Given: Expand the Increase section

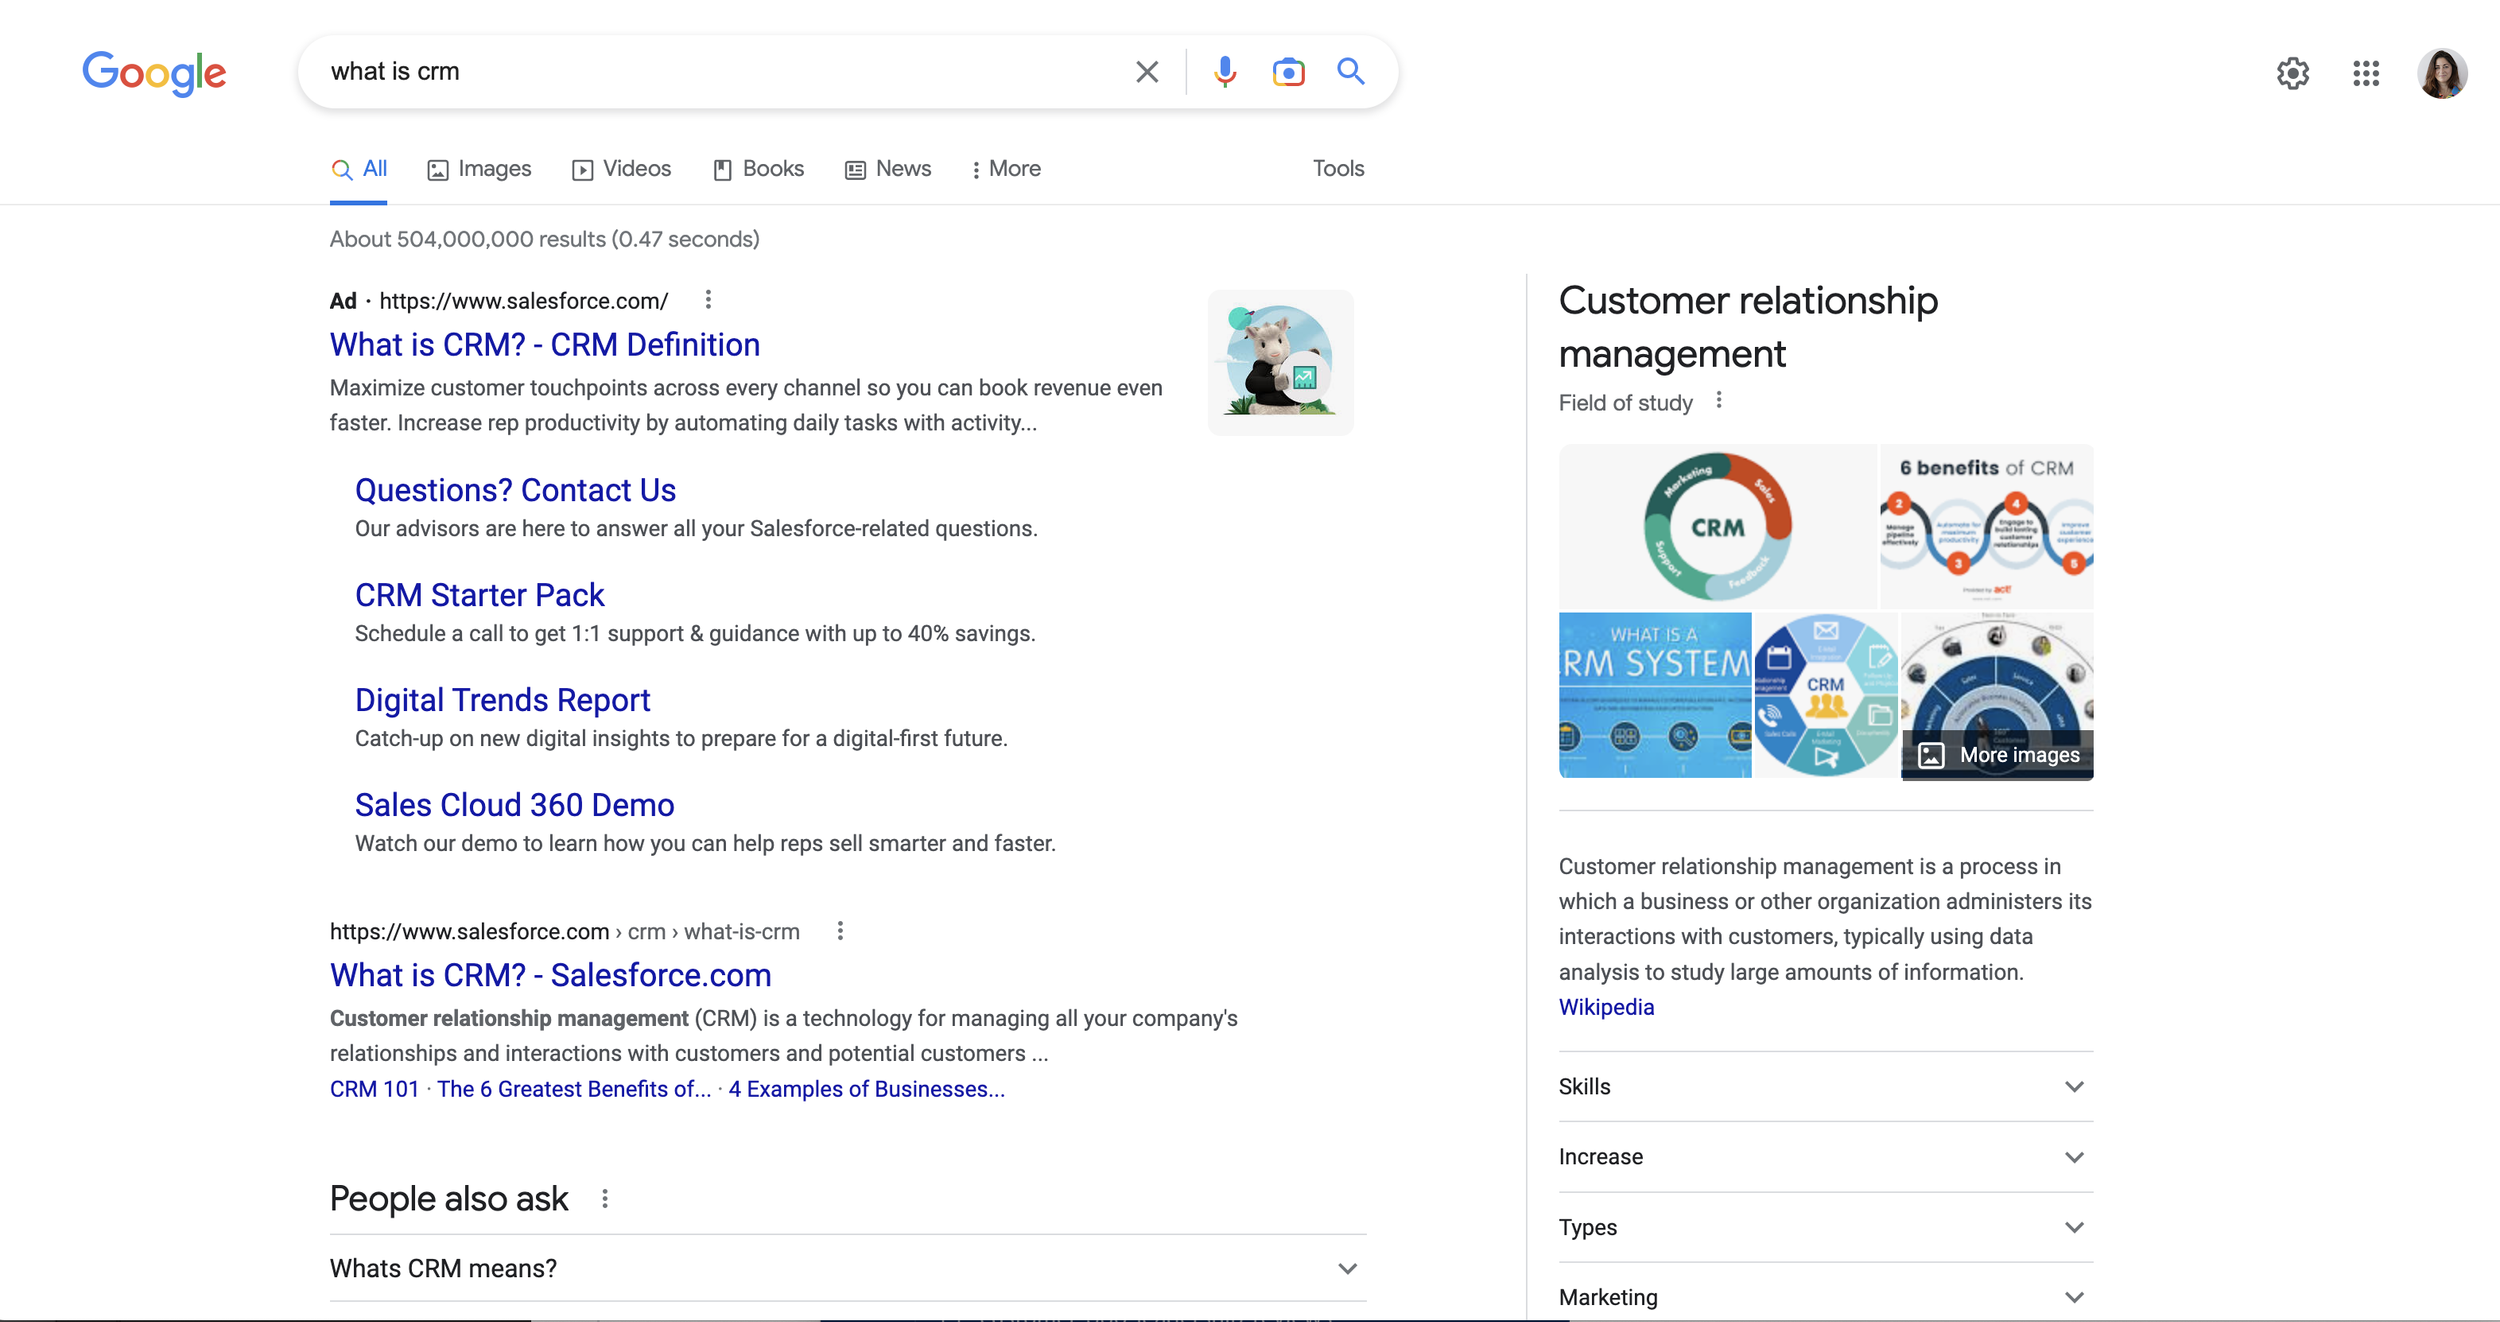Looking at the screenshot, I should coord(1825,1157).
